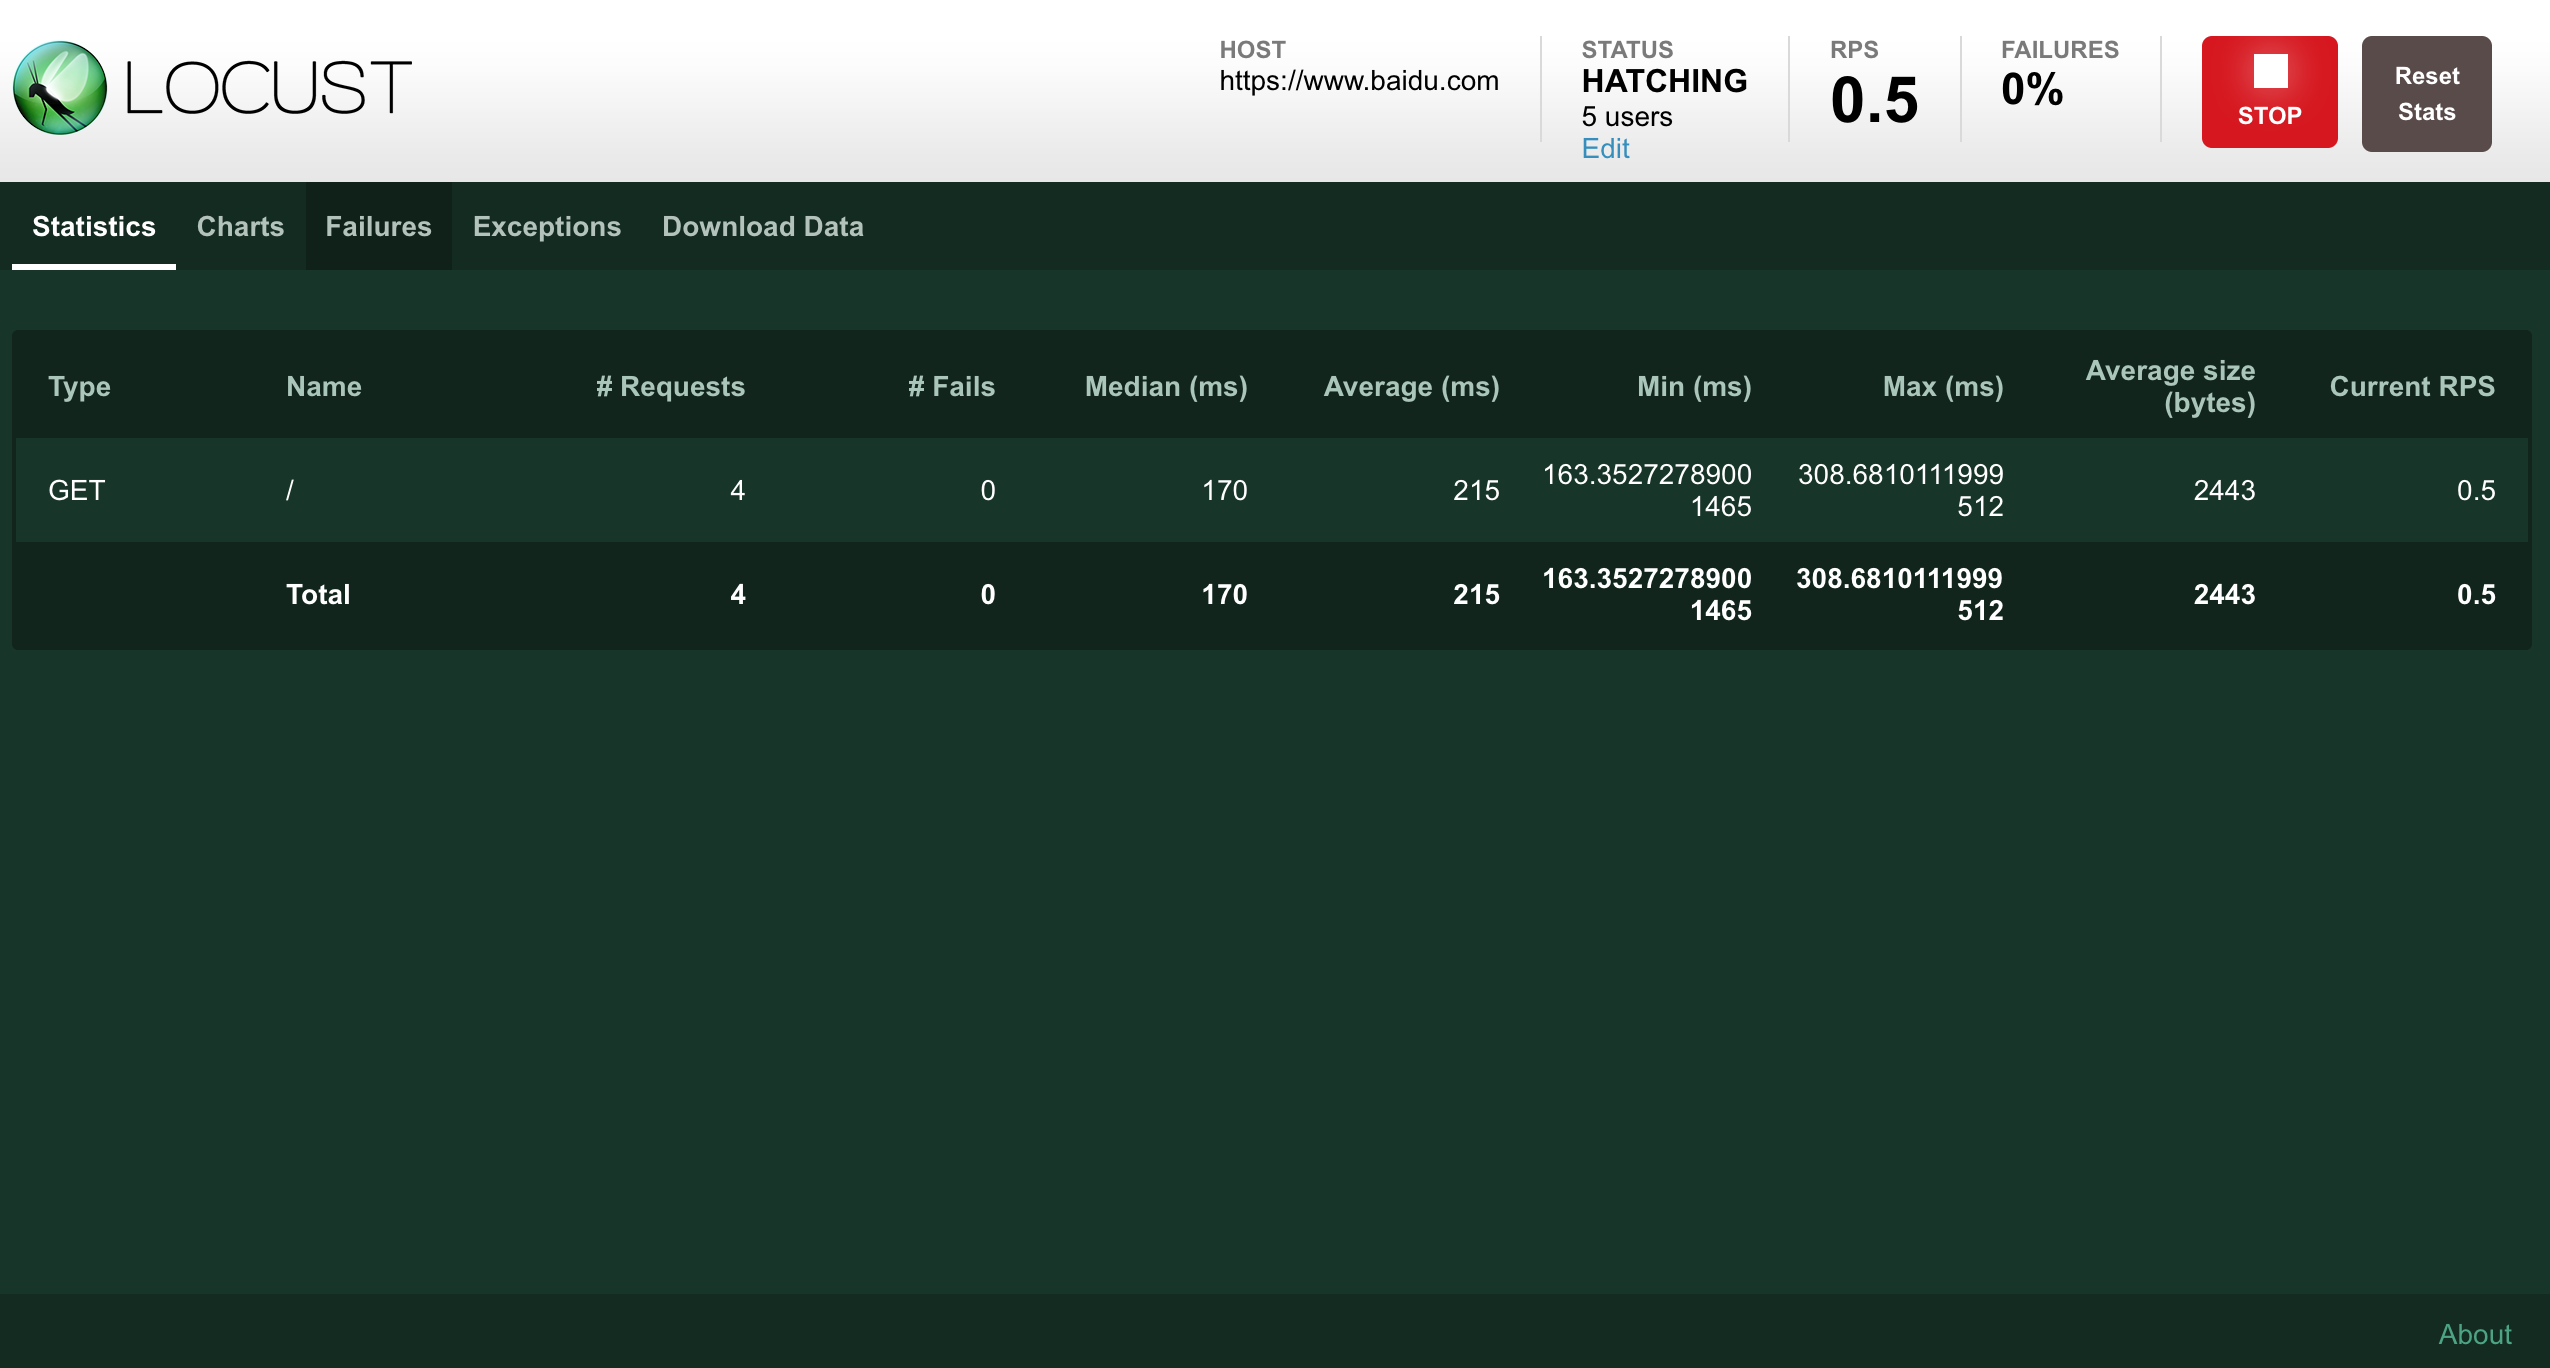Sort by the Name column header
Screen dimensions: 2550x1368
[323, 387]
